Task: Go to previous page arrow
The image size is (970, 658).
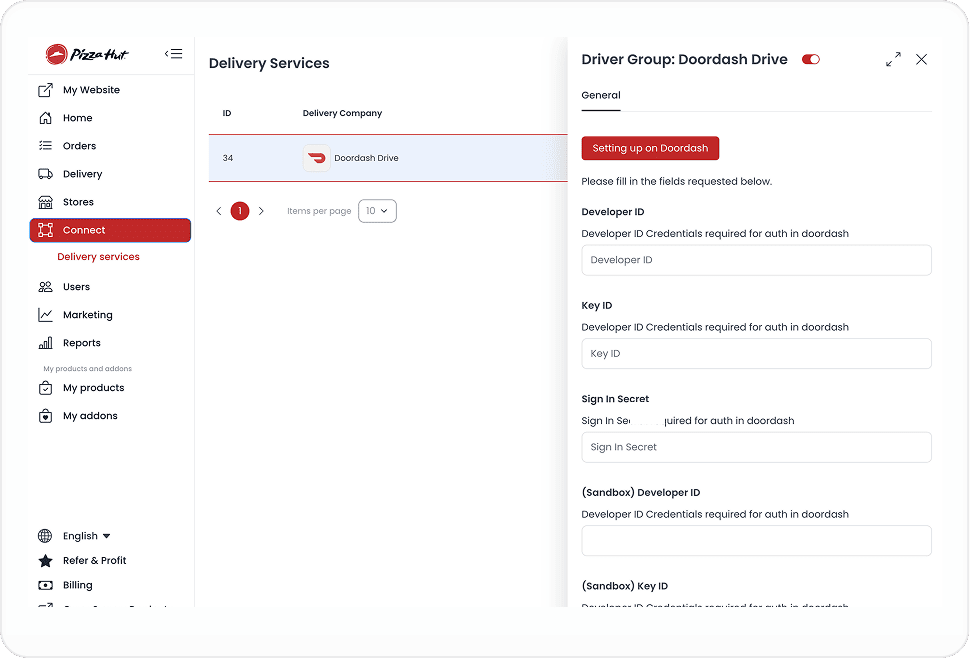Action: (x=219, y=211)
